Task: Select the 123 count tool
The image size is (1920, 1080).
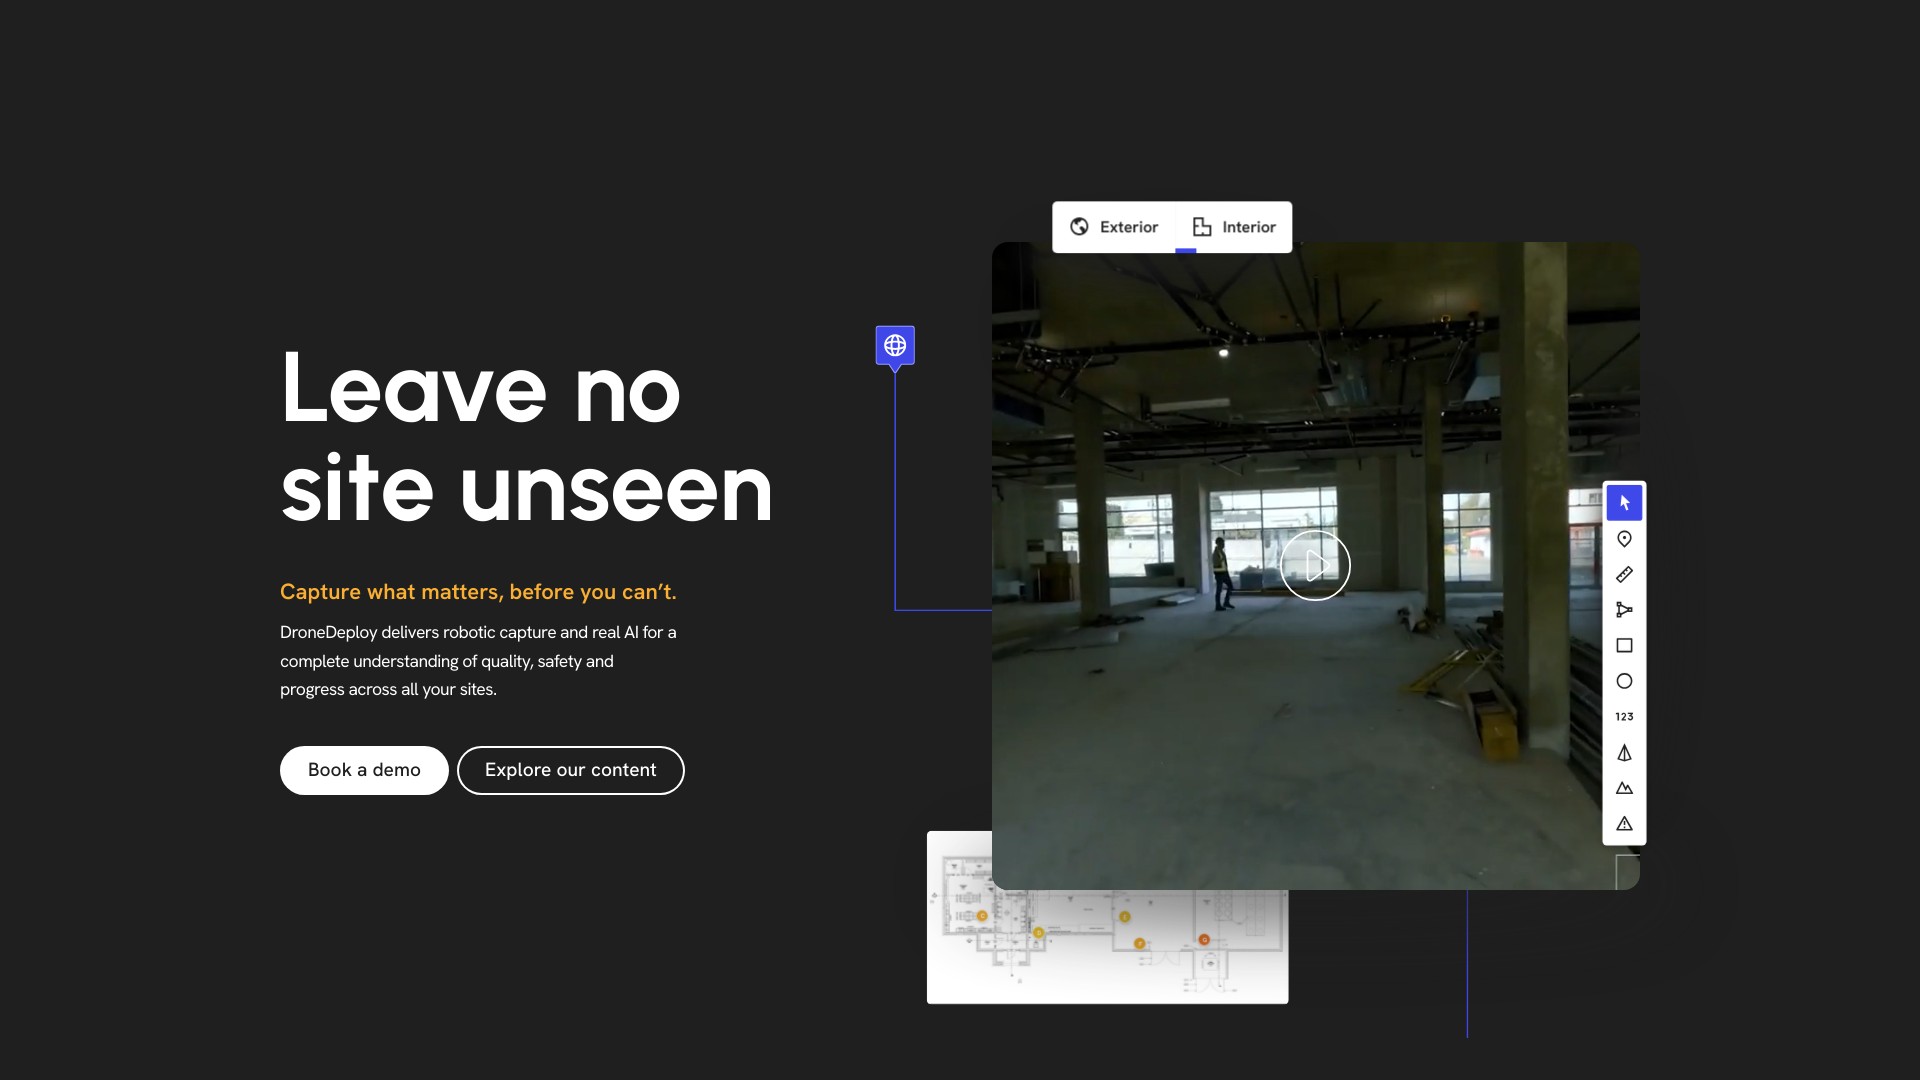Action: coord(1624,717)
